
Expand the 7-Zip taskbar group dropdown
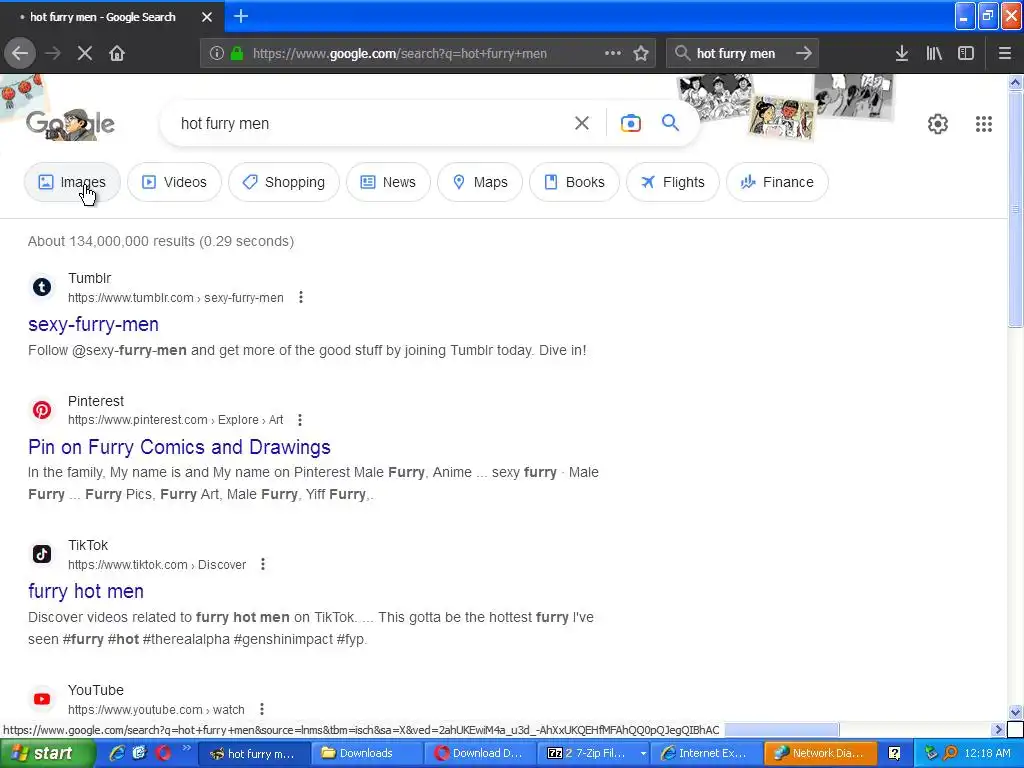coord(643,754)
